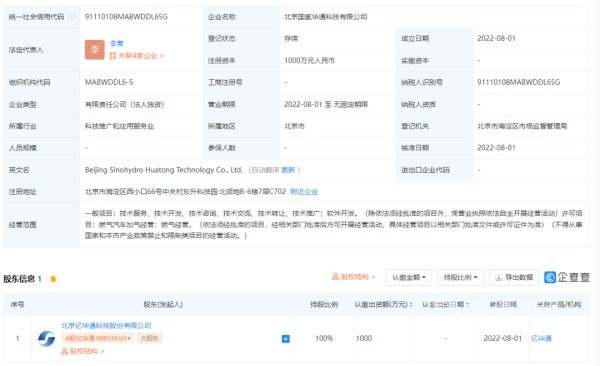Sort by 认缴出资额(万元) column
Screen dimensions: 600x366
pyautogui.click(x=383, y=304)
